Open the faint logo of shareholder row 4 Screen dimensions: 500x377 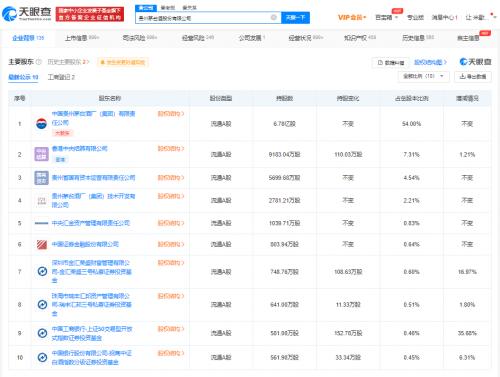[x=41, y=200]
